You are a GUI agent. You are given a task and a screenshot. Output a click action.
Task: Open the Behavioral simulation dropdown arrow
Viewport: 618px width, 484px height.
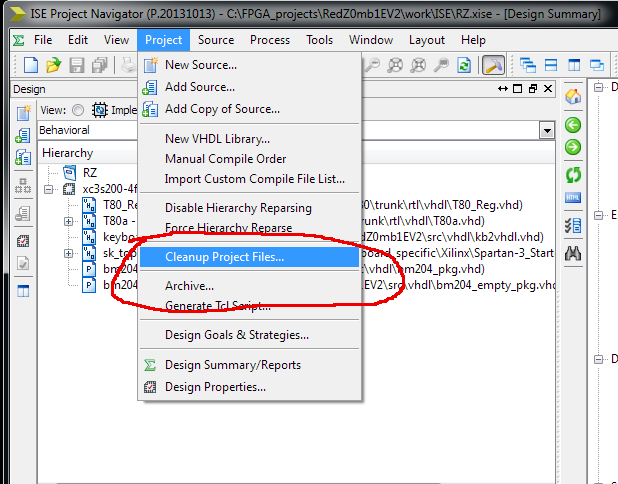(547, 130)
